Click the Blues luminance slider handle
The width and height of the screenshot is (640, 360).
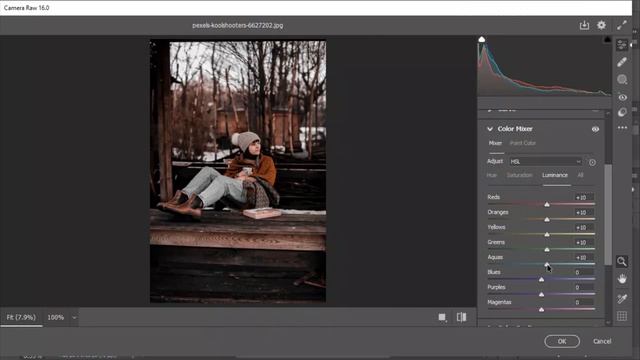point(541,280)
